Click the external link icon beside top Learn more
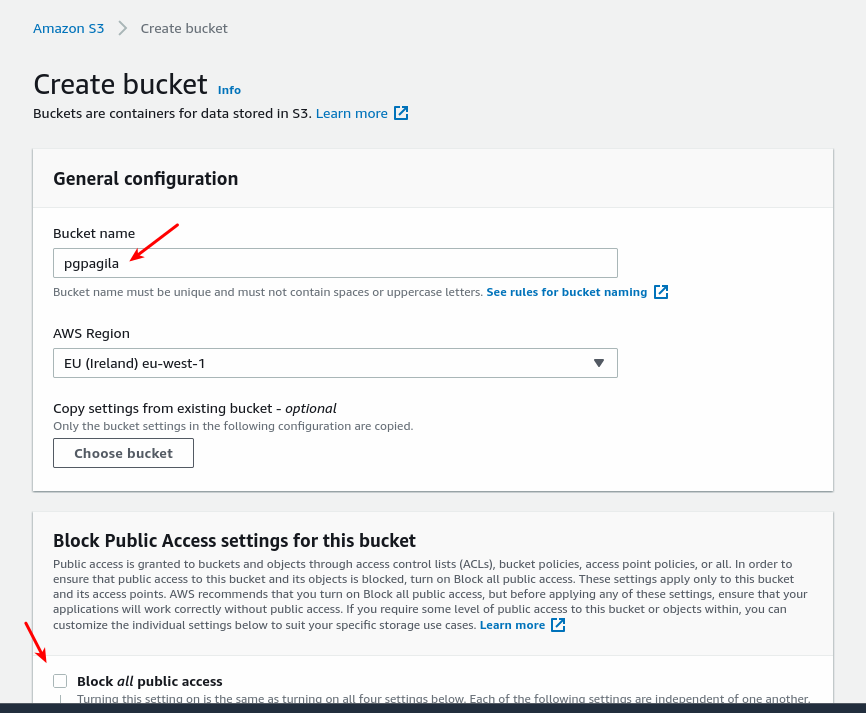 [x=400, y=113]
